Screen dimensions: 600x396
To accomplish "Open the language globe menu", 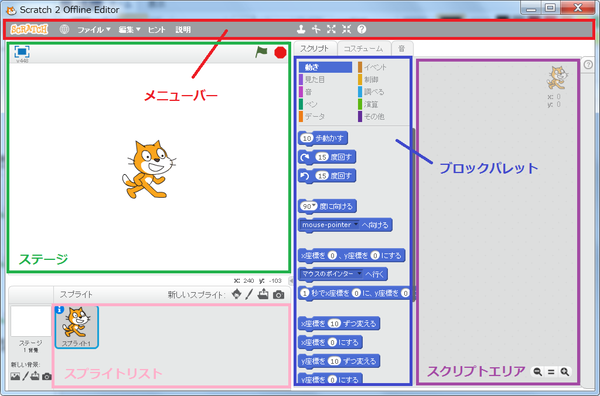I will (x=64, y=29).
